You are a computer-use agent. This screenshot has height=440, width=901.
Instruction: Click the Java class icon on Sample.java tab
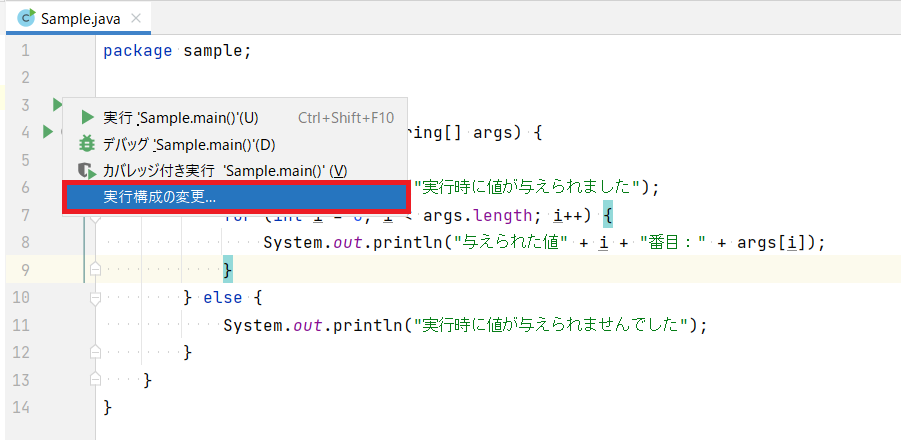(26, 18)
